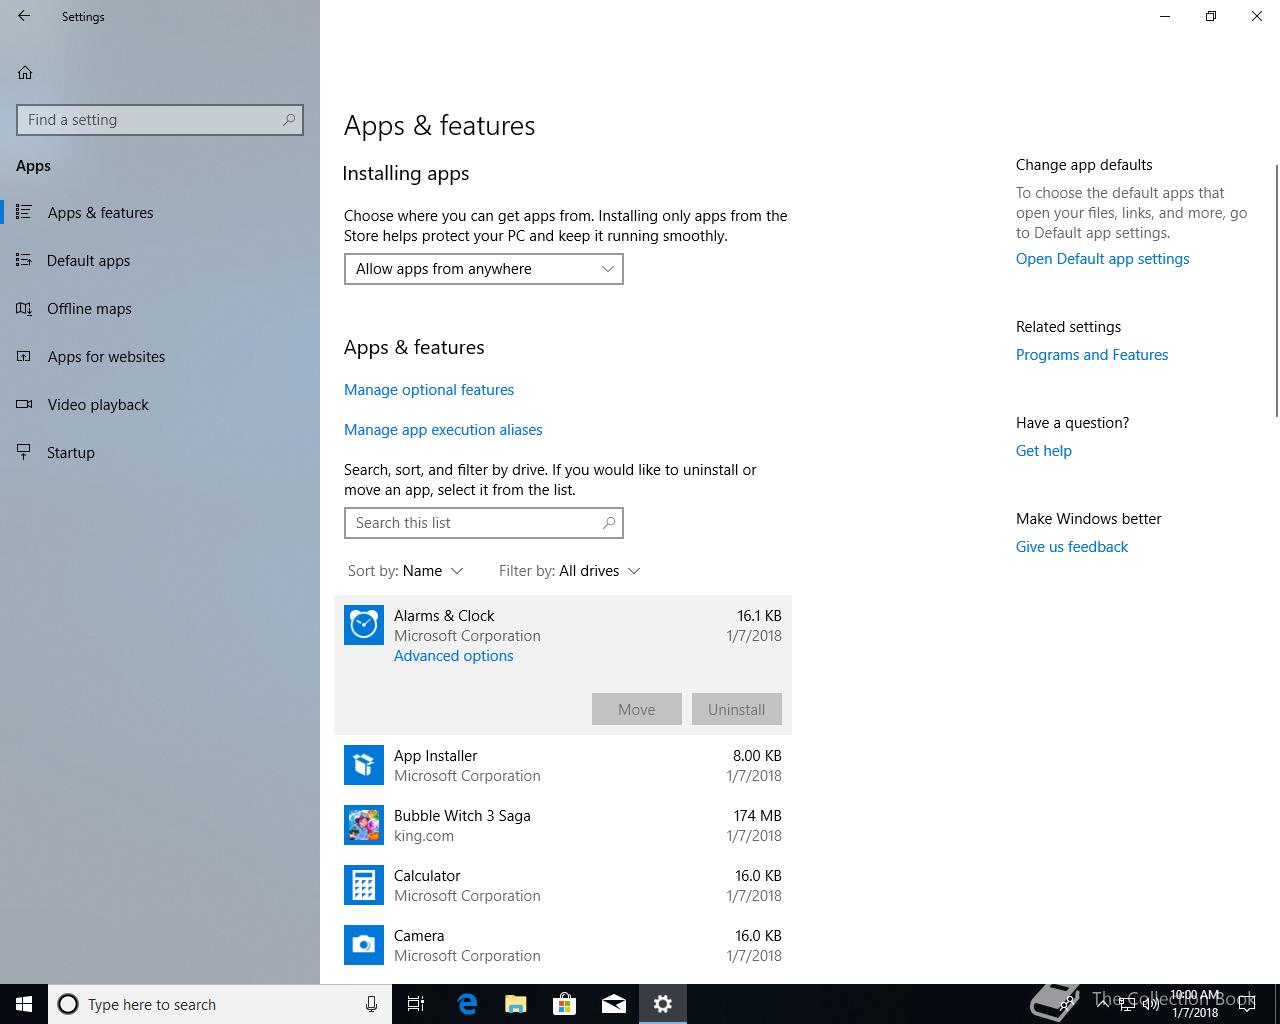Open Apps for websites page
1280x1024 pixels.
(x=160, y=357)
